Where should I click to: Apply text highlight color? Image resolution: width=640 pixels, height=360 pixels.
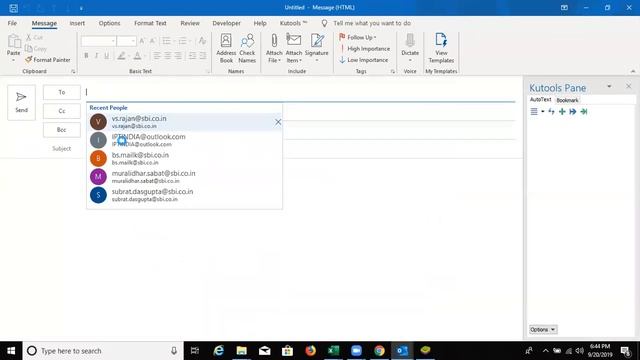click(x=121, y=56)
